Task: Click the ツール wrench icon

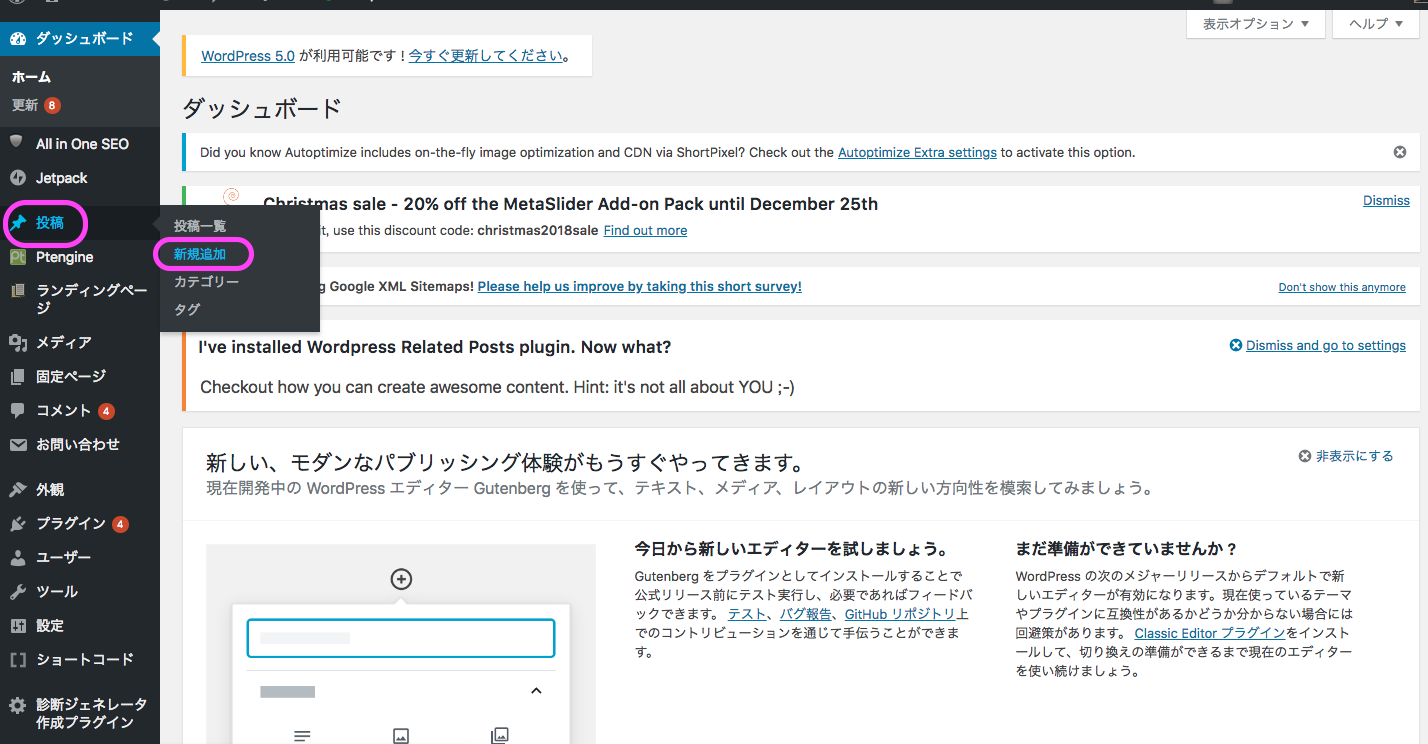Action: [17, 592]
